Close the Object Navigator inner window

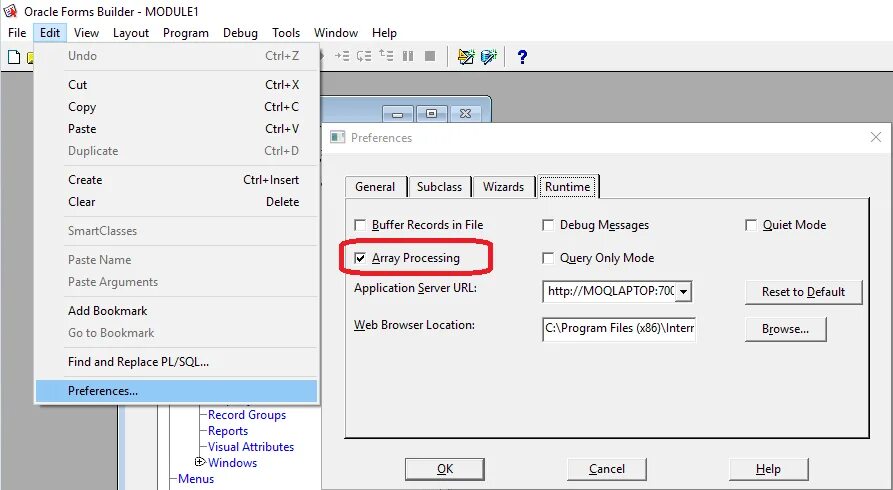(465, 114)
